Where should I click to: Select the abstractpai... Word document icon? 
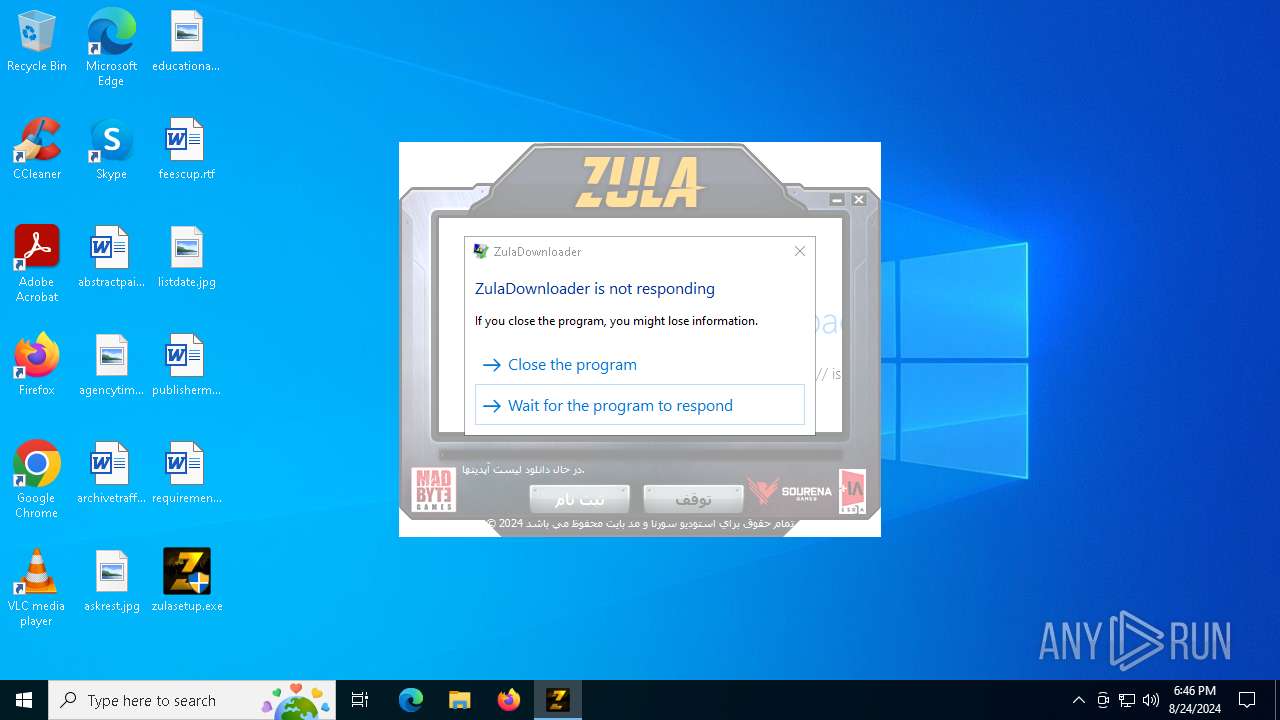coord(111,258)
